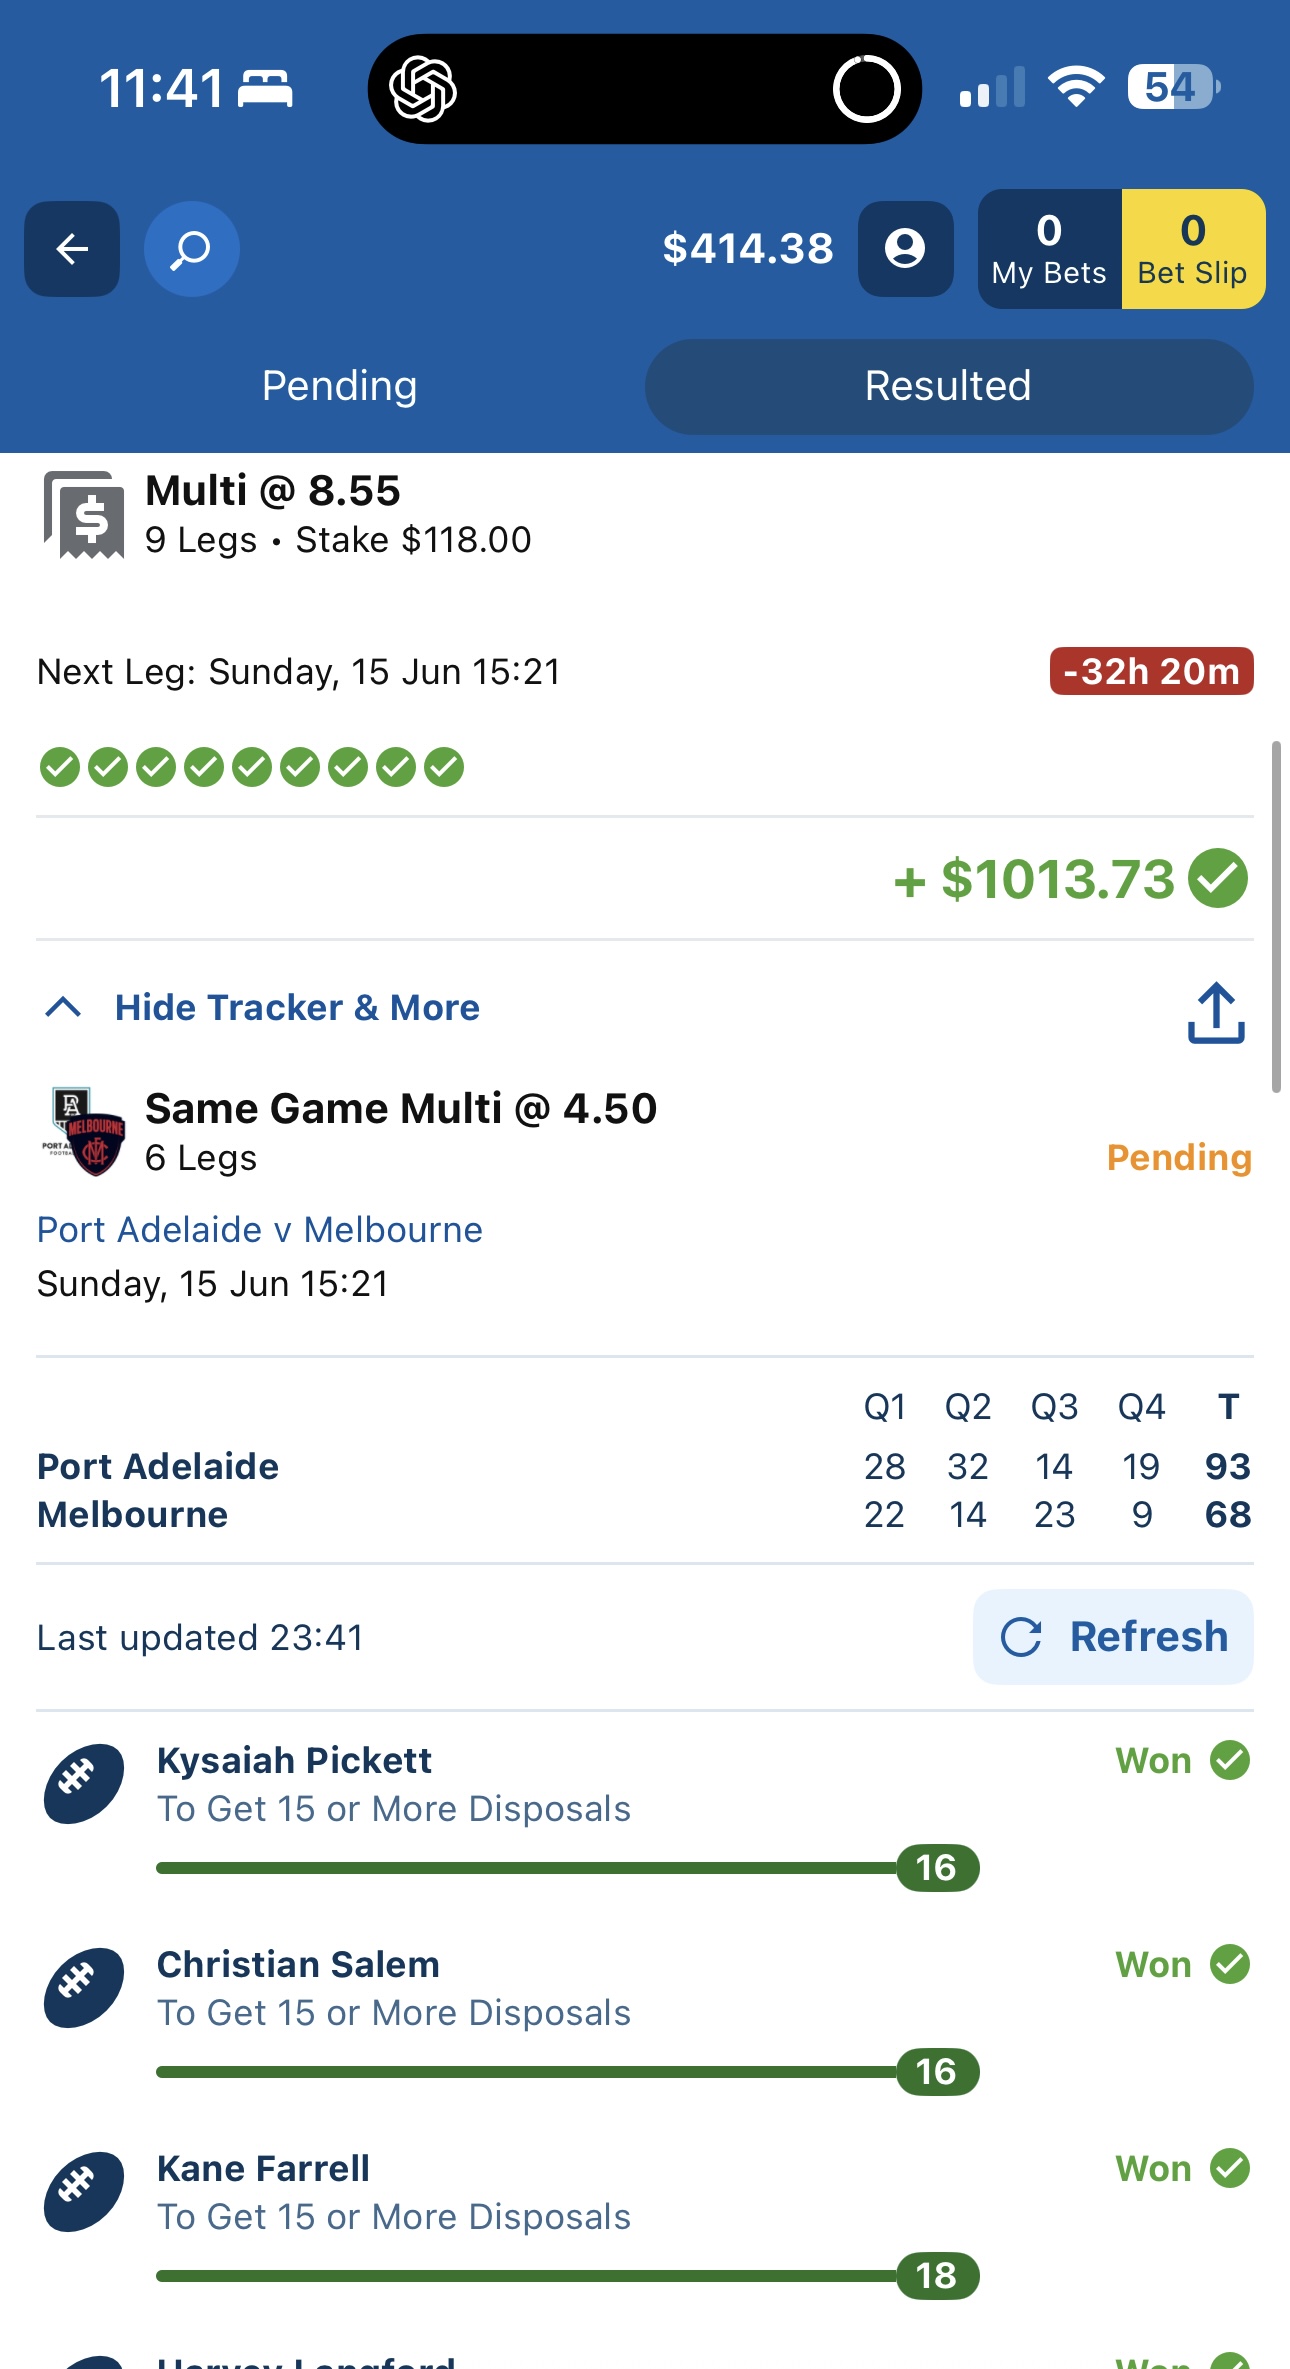Tap Kane Farrell's football icon
Viewport: 1290px width, 2369px height.
click(x=84, y=2192)
